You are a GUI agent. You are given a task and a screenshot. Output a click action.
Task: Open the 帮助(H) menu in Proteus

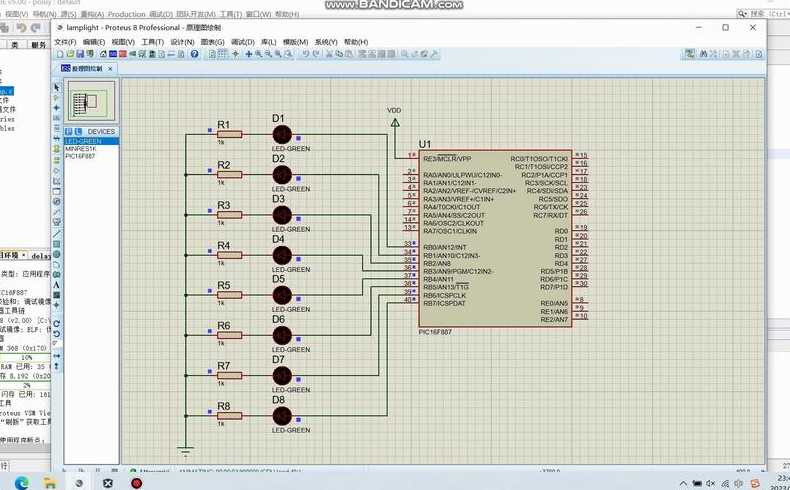click(356, 42)
